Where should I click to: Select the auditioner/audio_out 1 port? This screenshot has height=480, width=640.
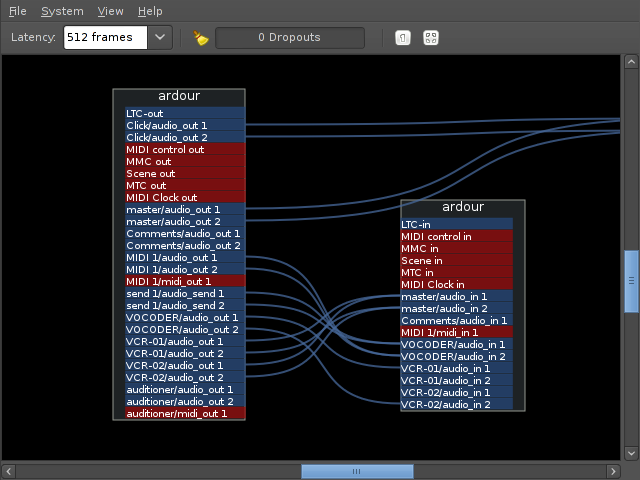[x=185, y=389]
